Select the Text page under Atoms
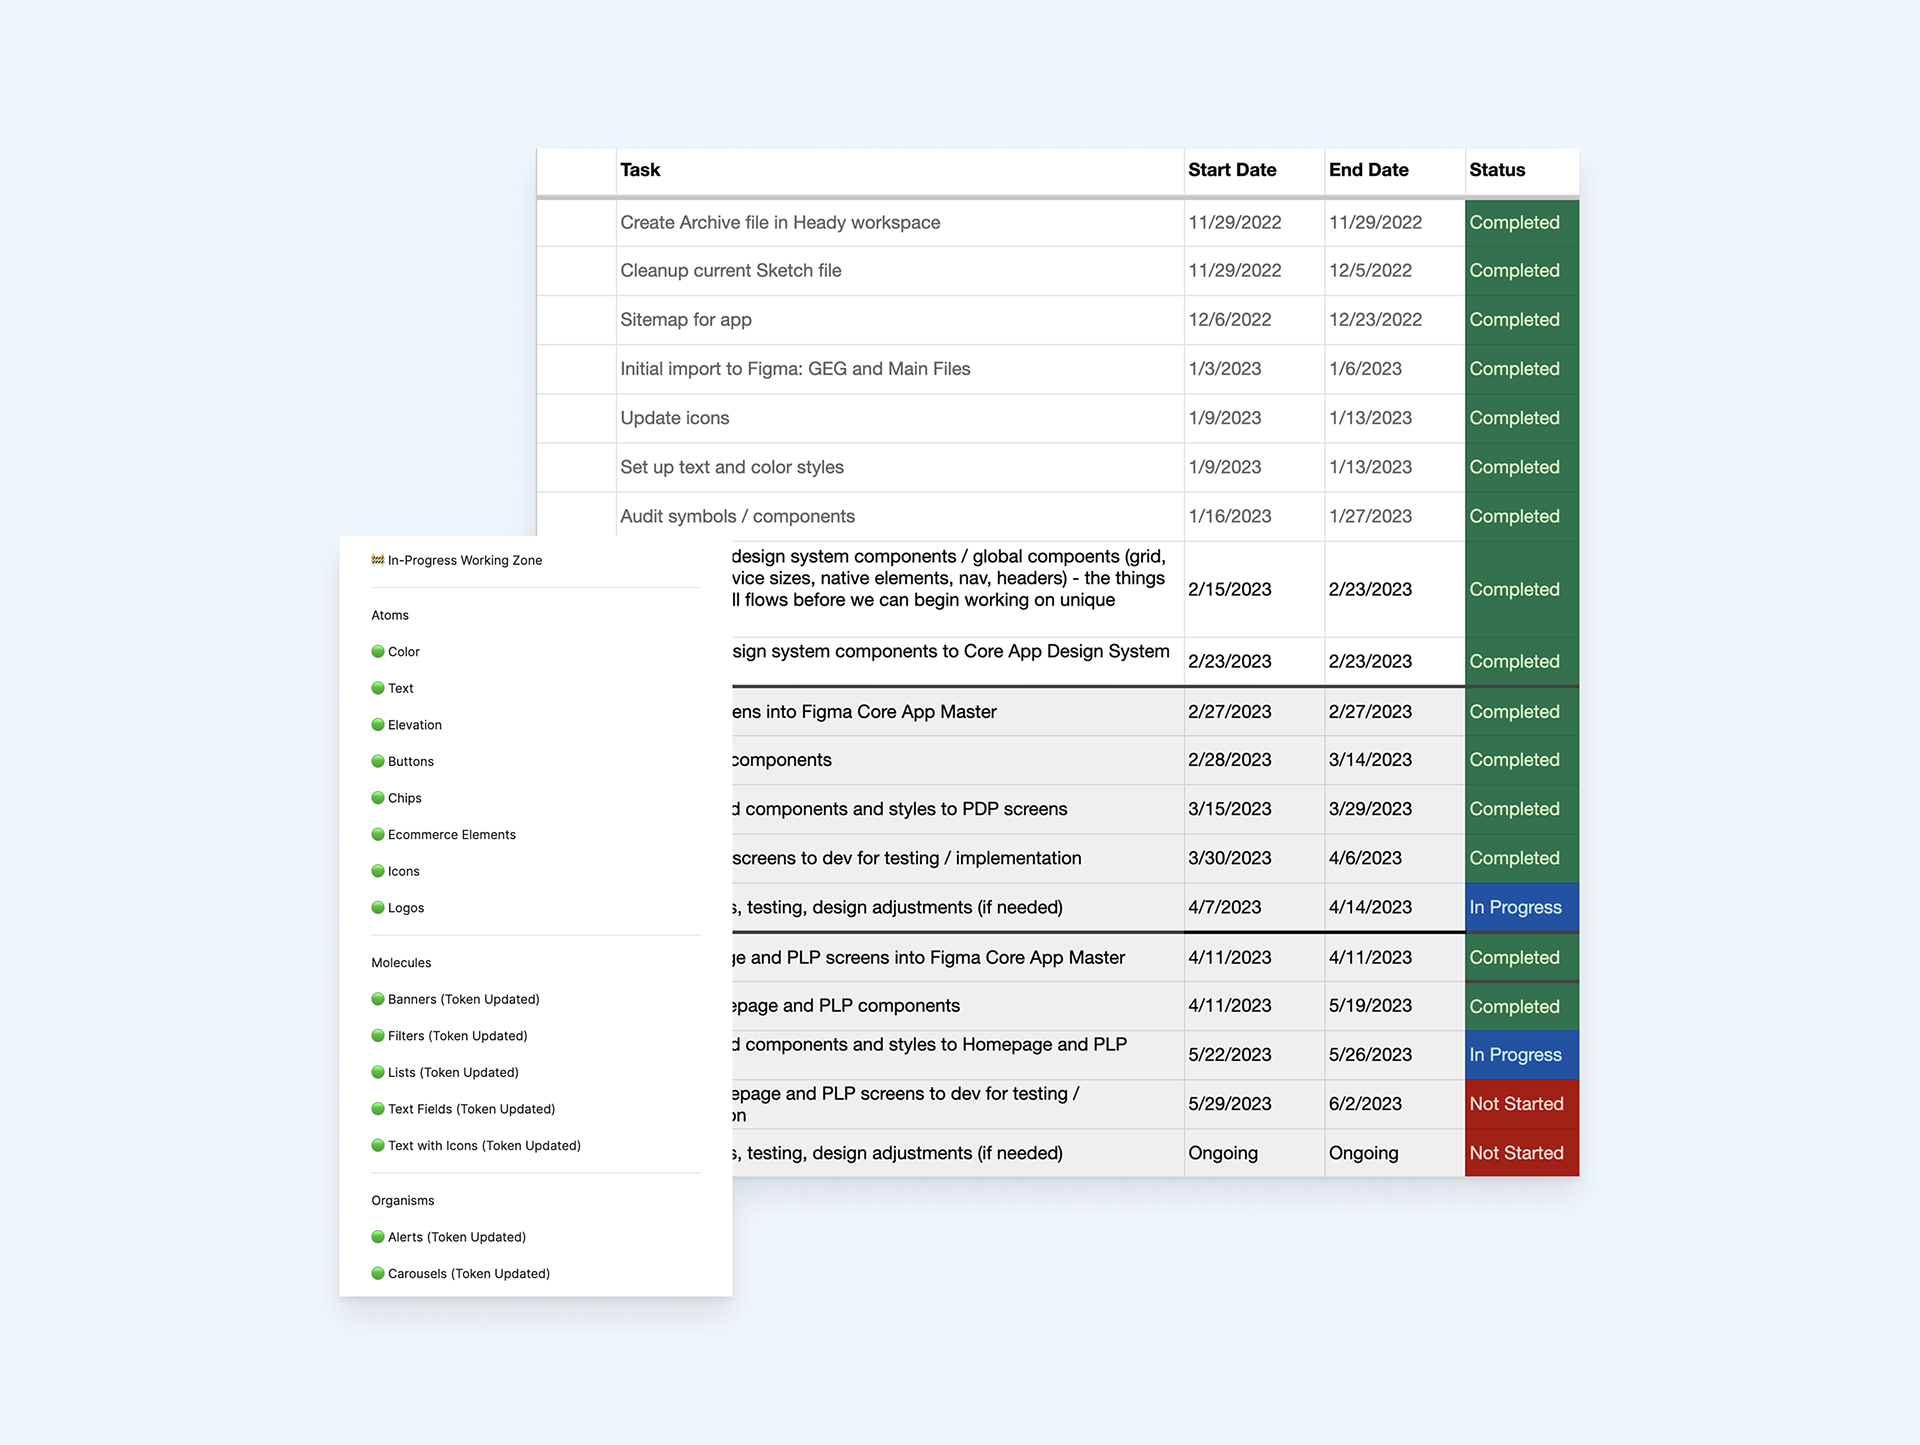 tap(401, 688)
